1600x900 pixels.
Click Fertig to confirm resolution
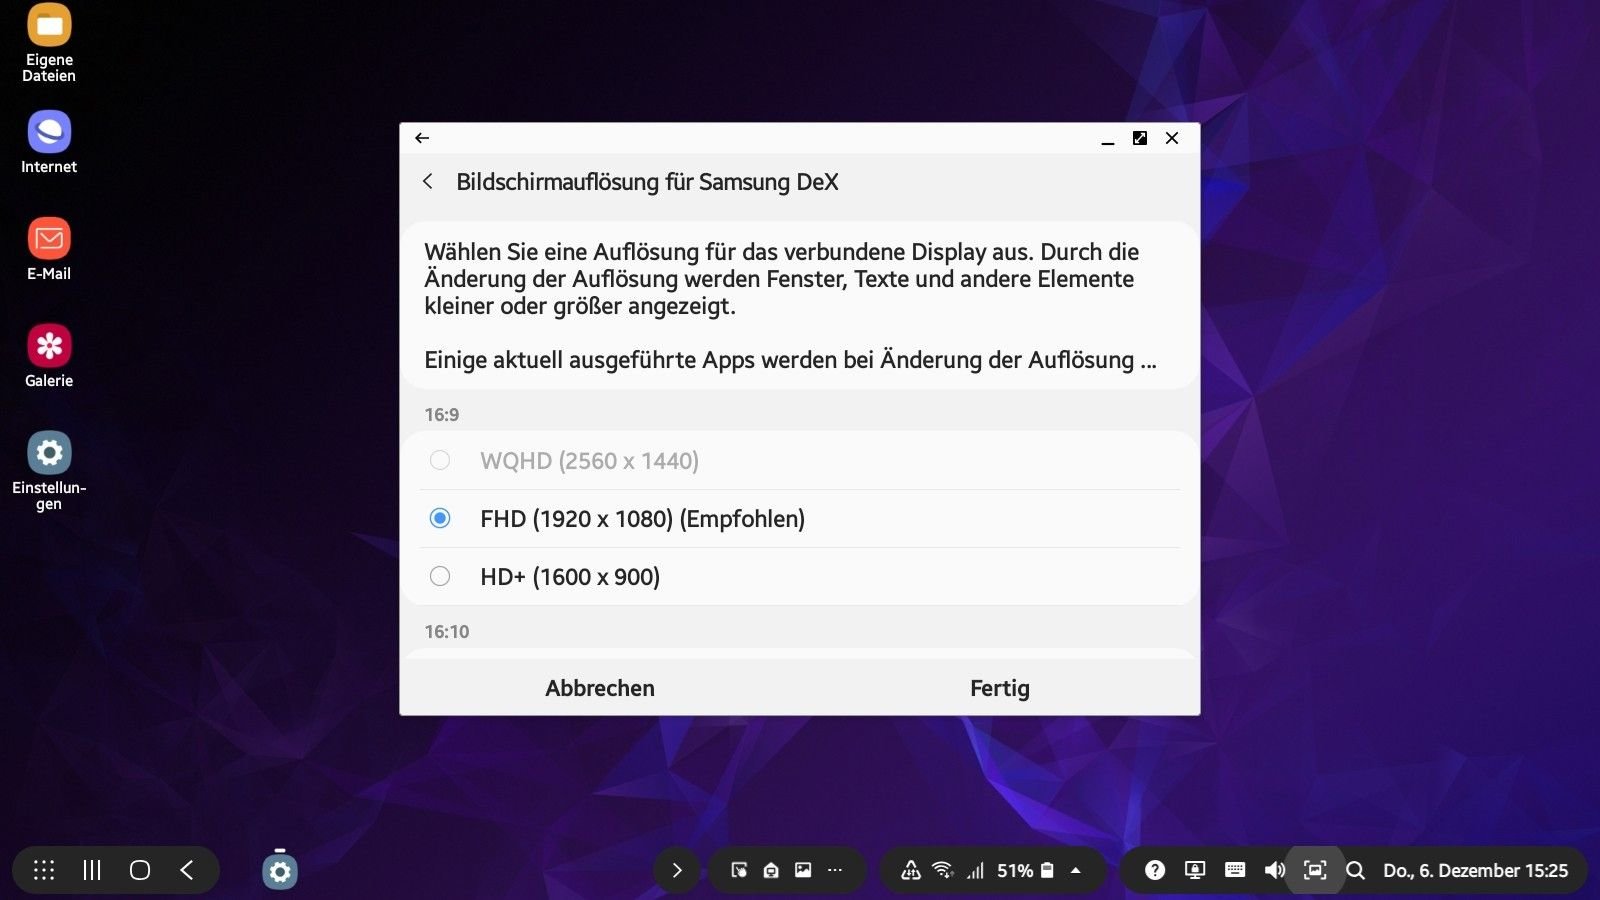[1000, 688]
